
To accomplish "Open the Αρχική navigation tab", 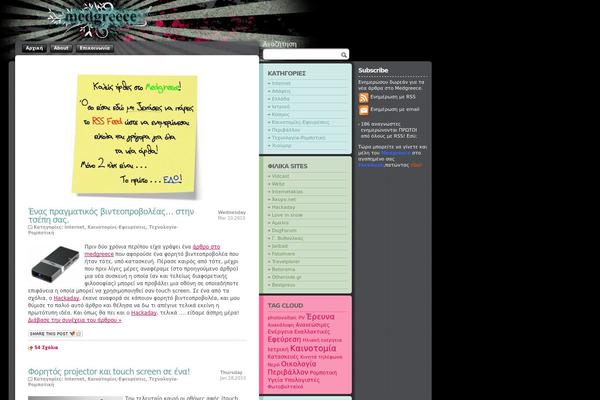I will pos(34,48).
